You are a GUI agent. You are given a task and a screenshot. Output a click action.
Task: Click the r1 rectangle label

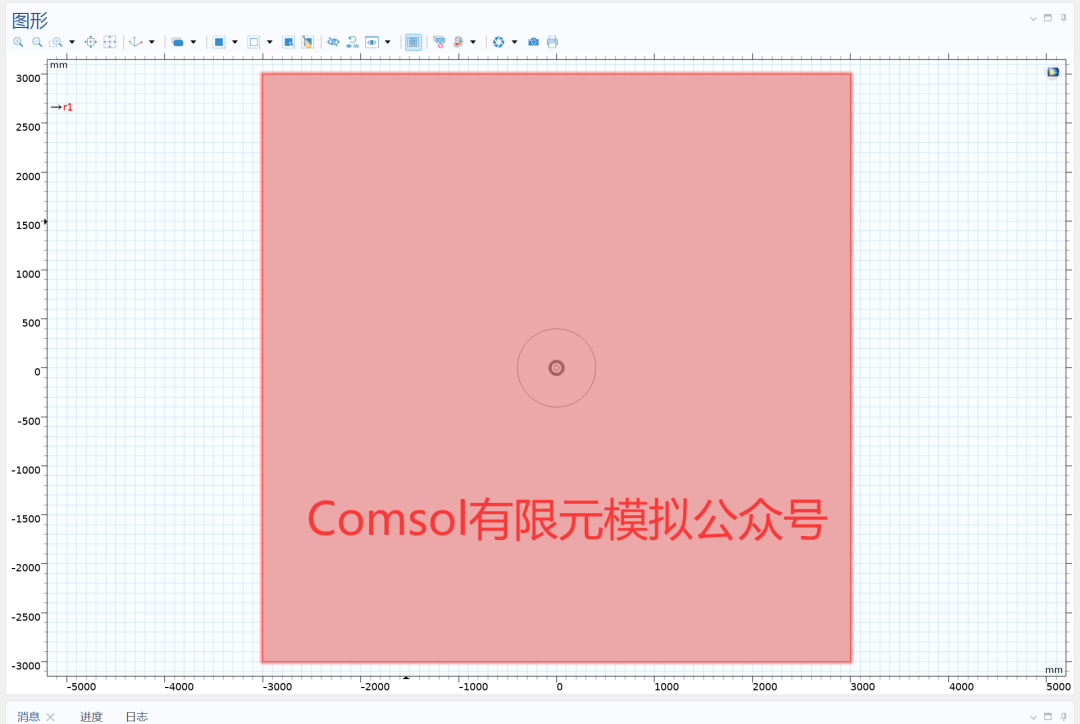(68, 107)
